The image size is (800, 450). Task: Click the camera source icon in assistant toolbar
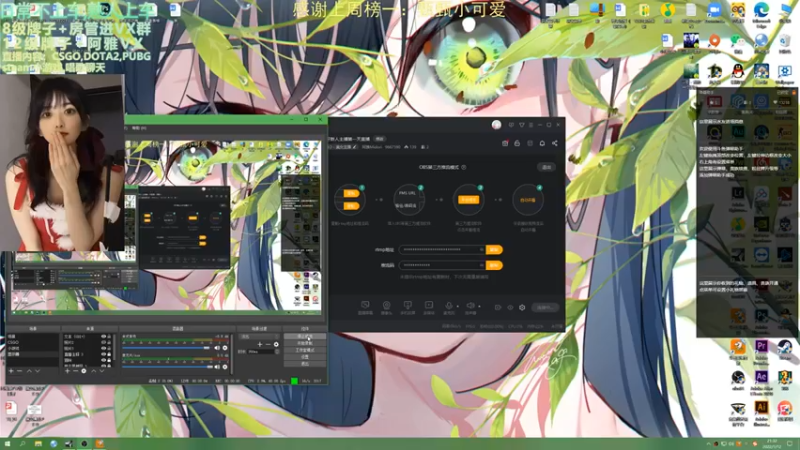[387, 305]
